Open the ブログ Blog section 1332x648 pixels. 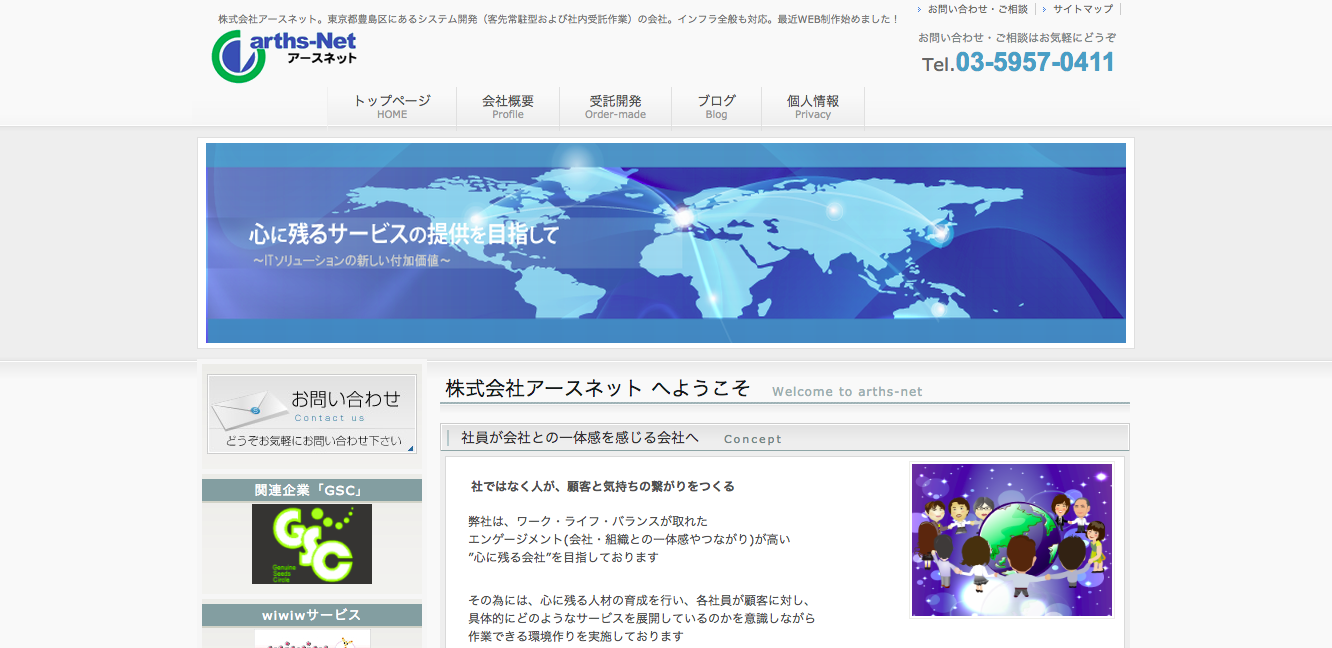716,105
